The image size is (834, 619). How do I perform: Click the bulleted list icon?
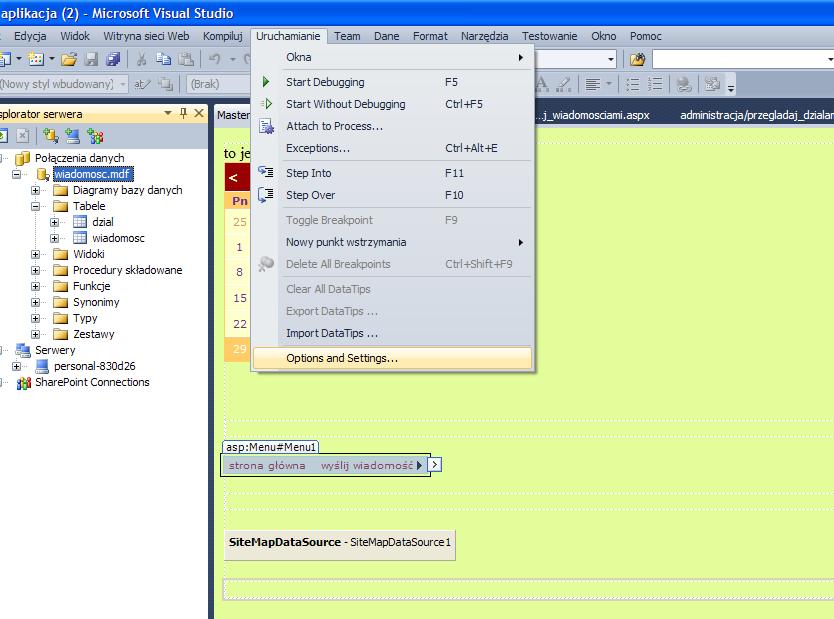point(632,84)
